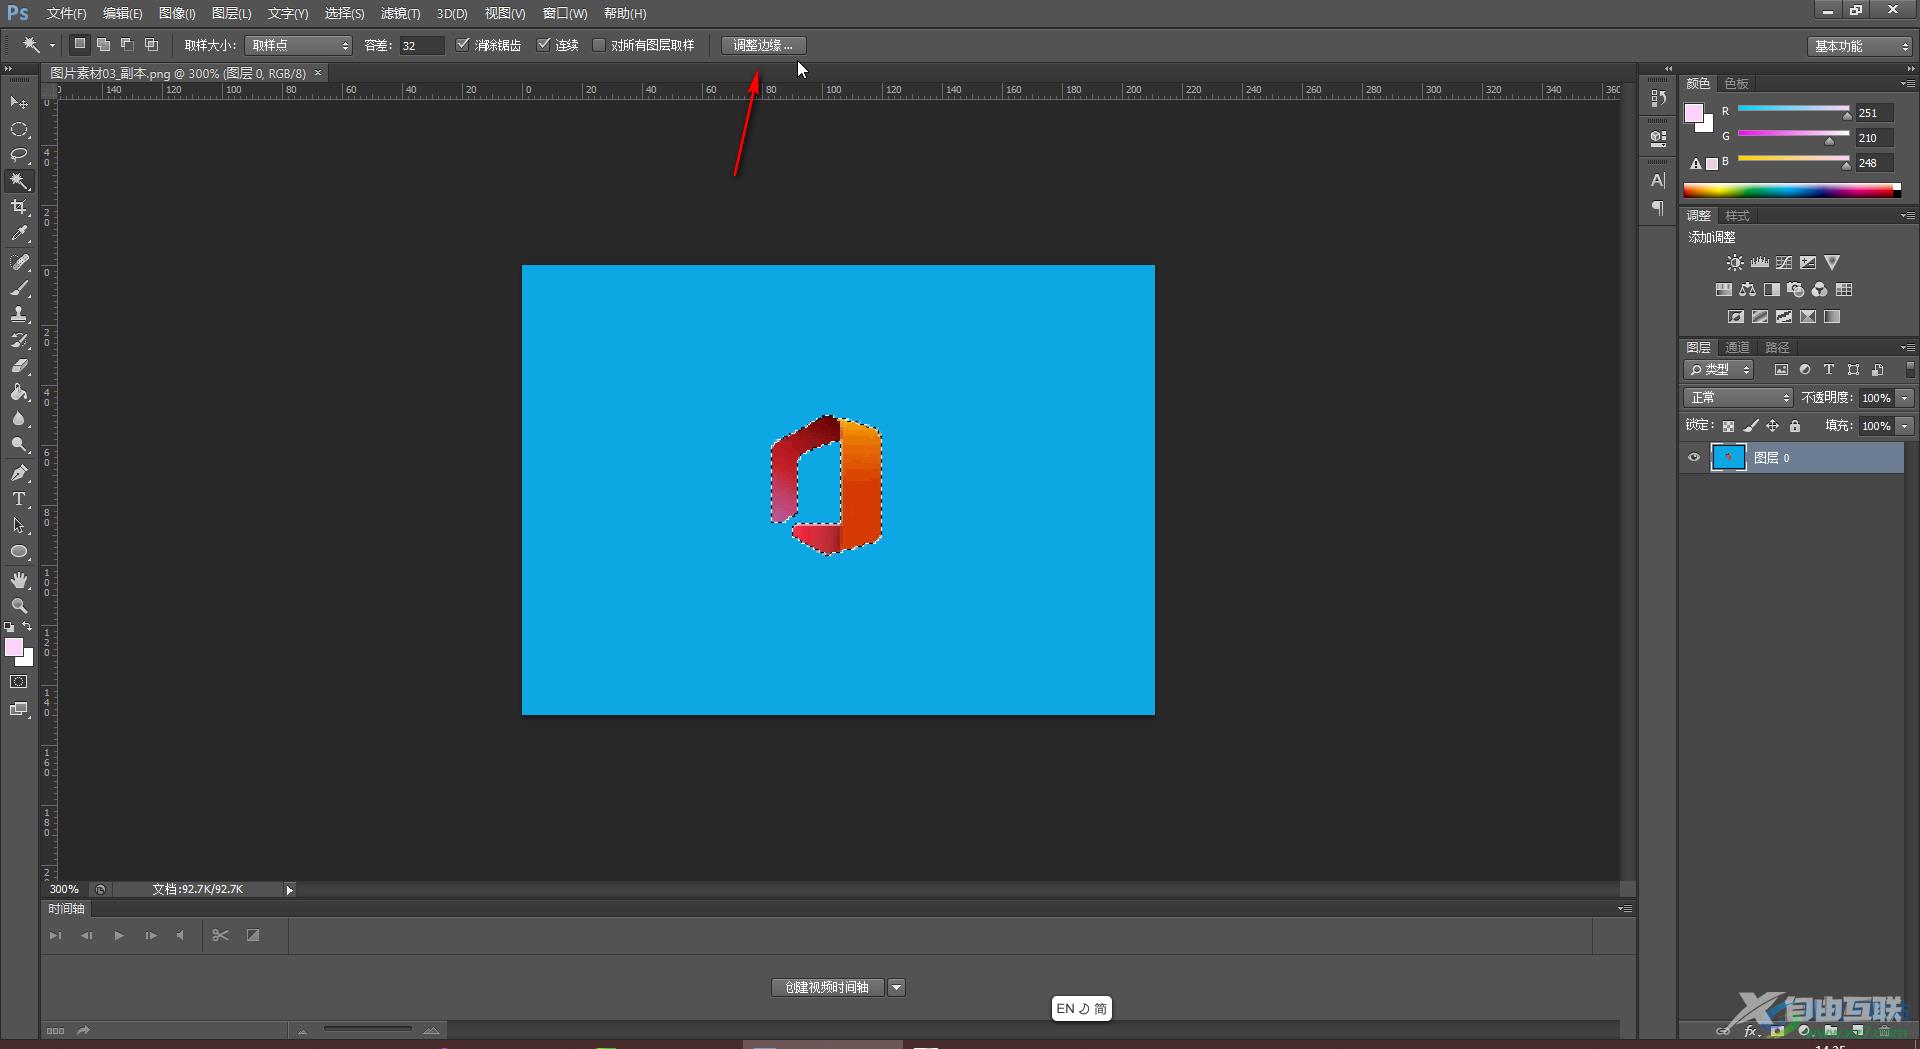
Task: Open the timeline type dropdown arrow
Action: coord(896,988)
